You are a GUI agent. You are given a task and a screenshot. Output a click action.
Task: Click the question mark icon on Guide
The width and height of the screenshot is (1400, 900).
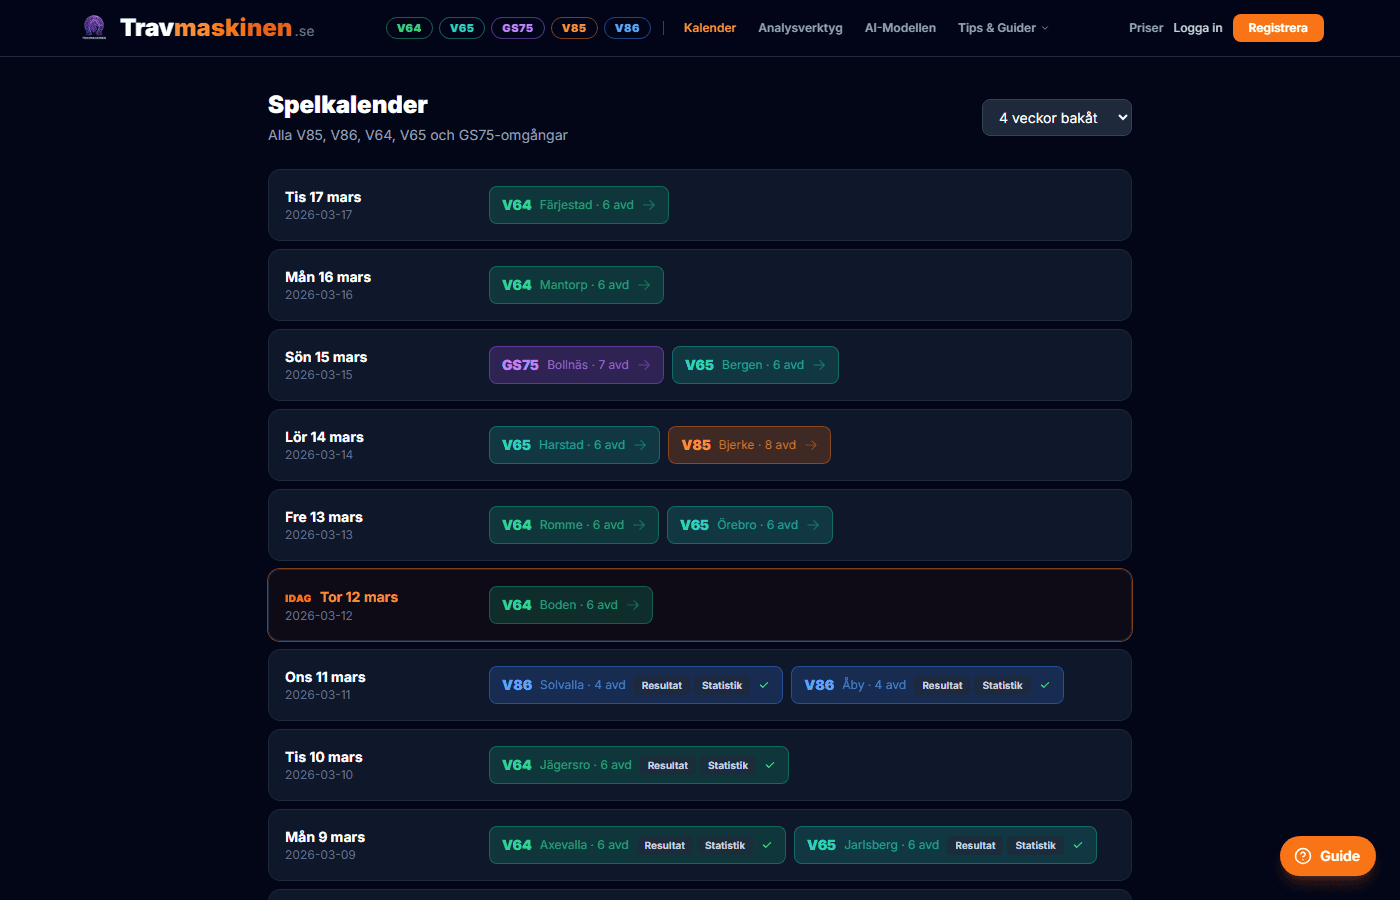pyautogui.click(x=1302, y=856)
